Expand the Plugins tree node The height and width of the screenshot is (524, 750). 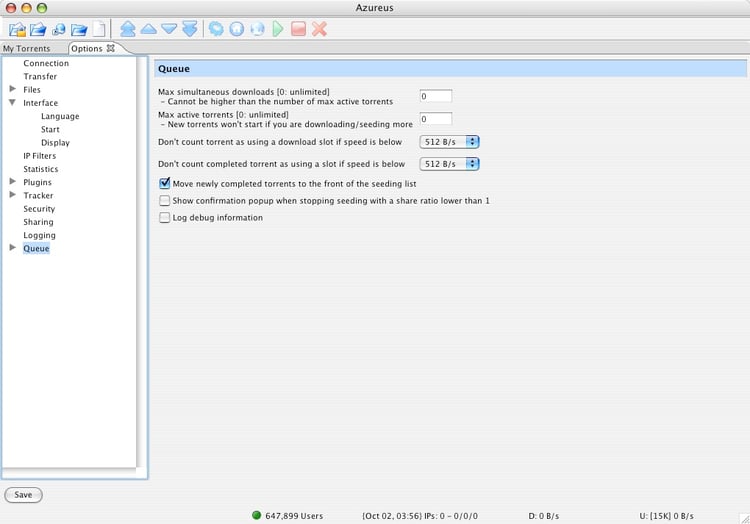tap(13, 182)
